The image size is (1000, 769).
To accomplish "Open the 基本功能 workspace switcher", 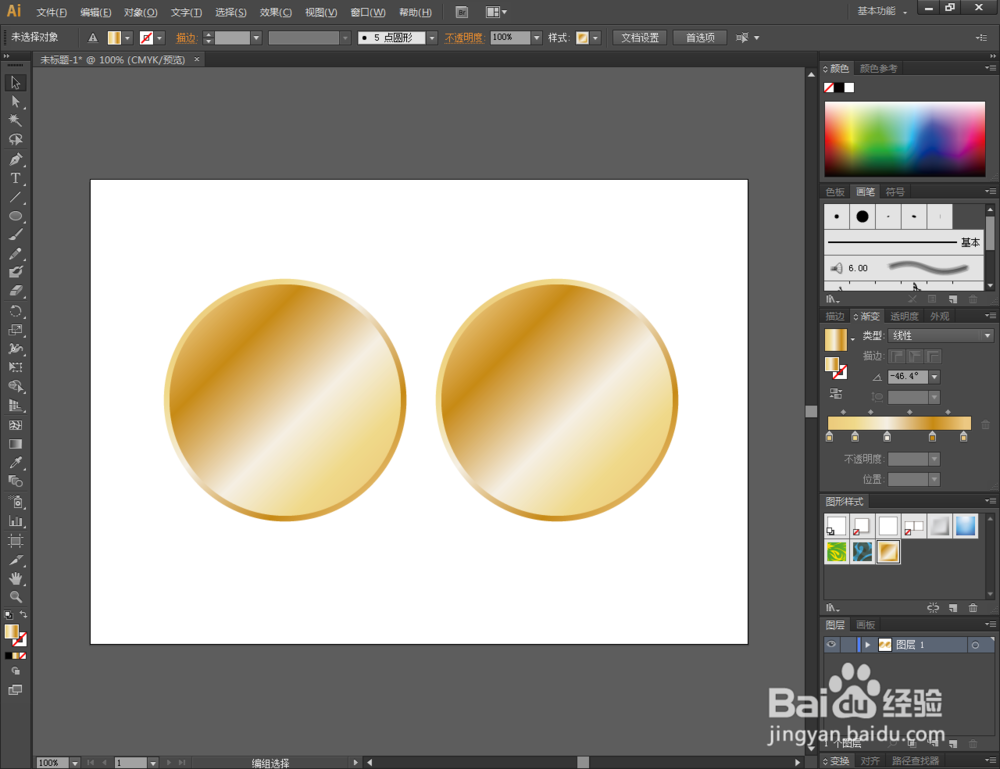I will click(882, 11).
